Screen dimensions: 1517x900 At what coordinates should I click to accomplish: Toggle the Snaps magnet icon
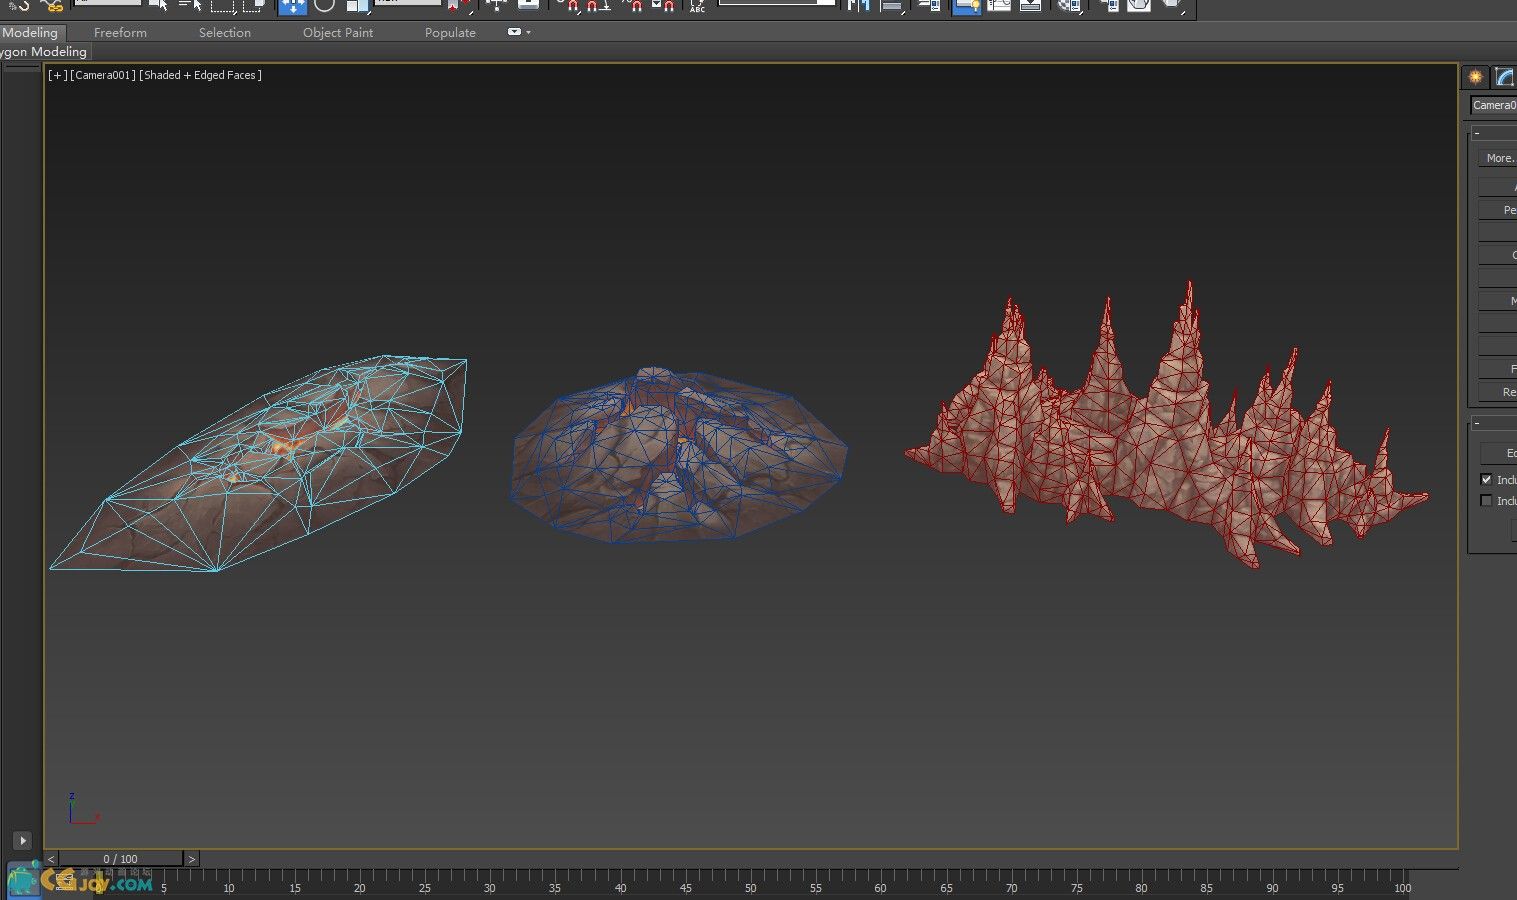pyautogui.click(x=571, y=5)
